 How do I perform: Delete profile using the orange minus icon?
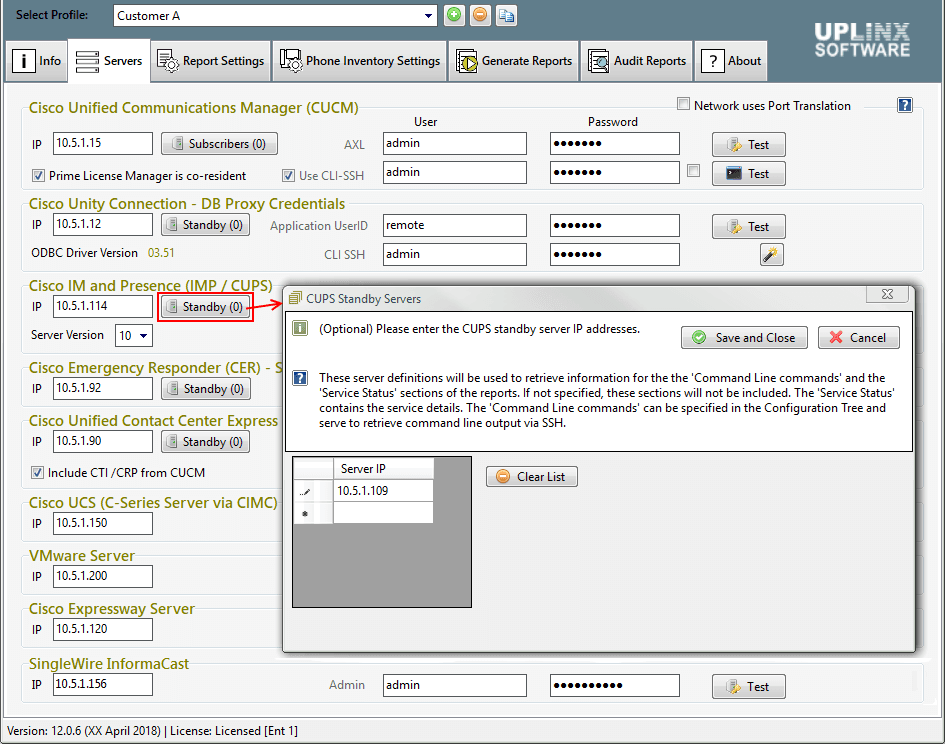click(x=480, y=15)
